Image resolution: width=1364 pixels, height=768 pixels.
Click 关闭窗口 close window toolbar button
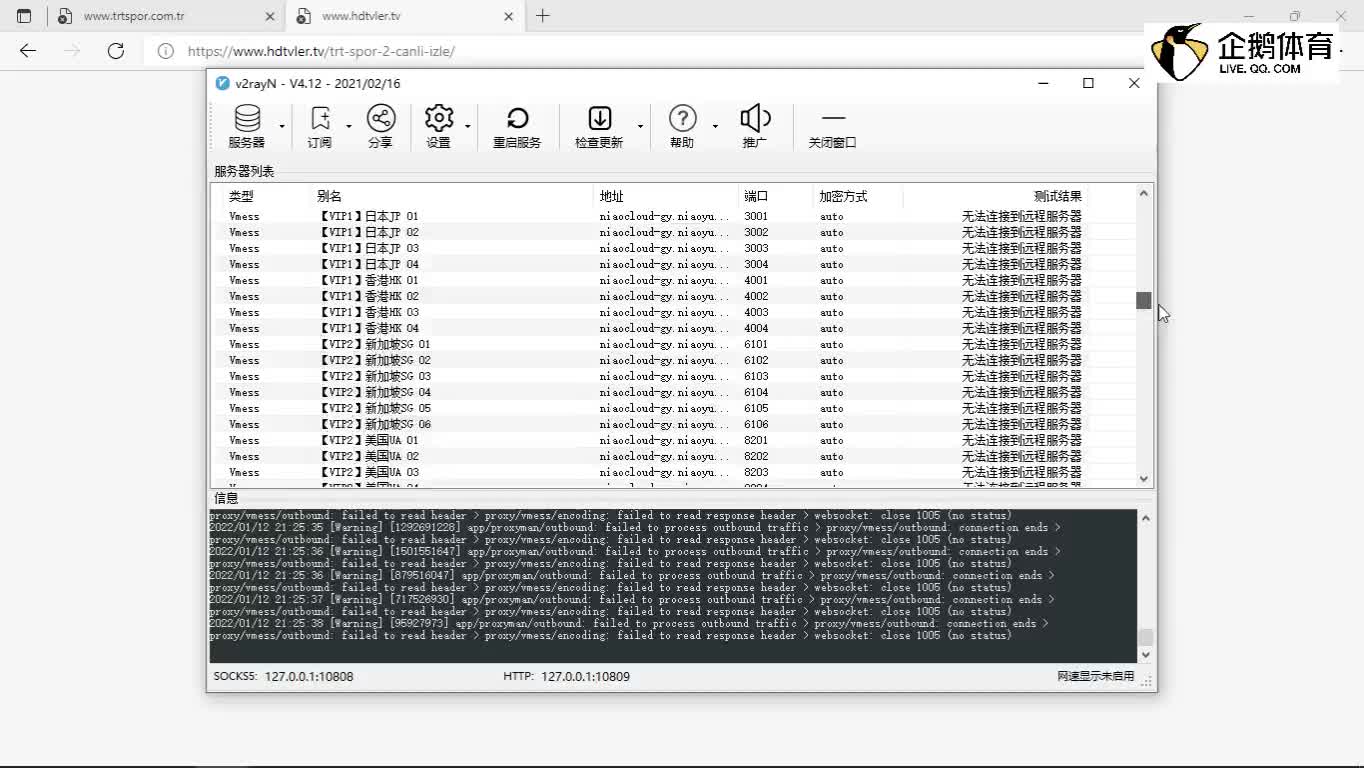point(832,127)
